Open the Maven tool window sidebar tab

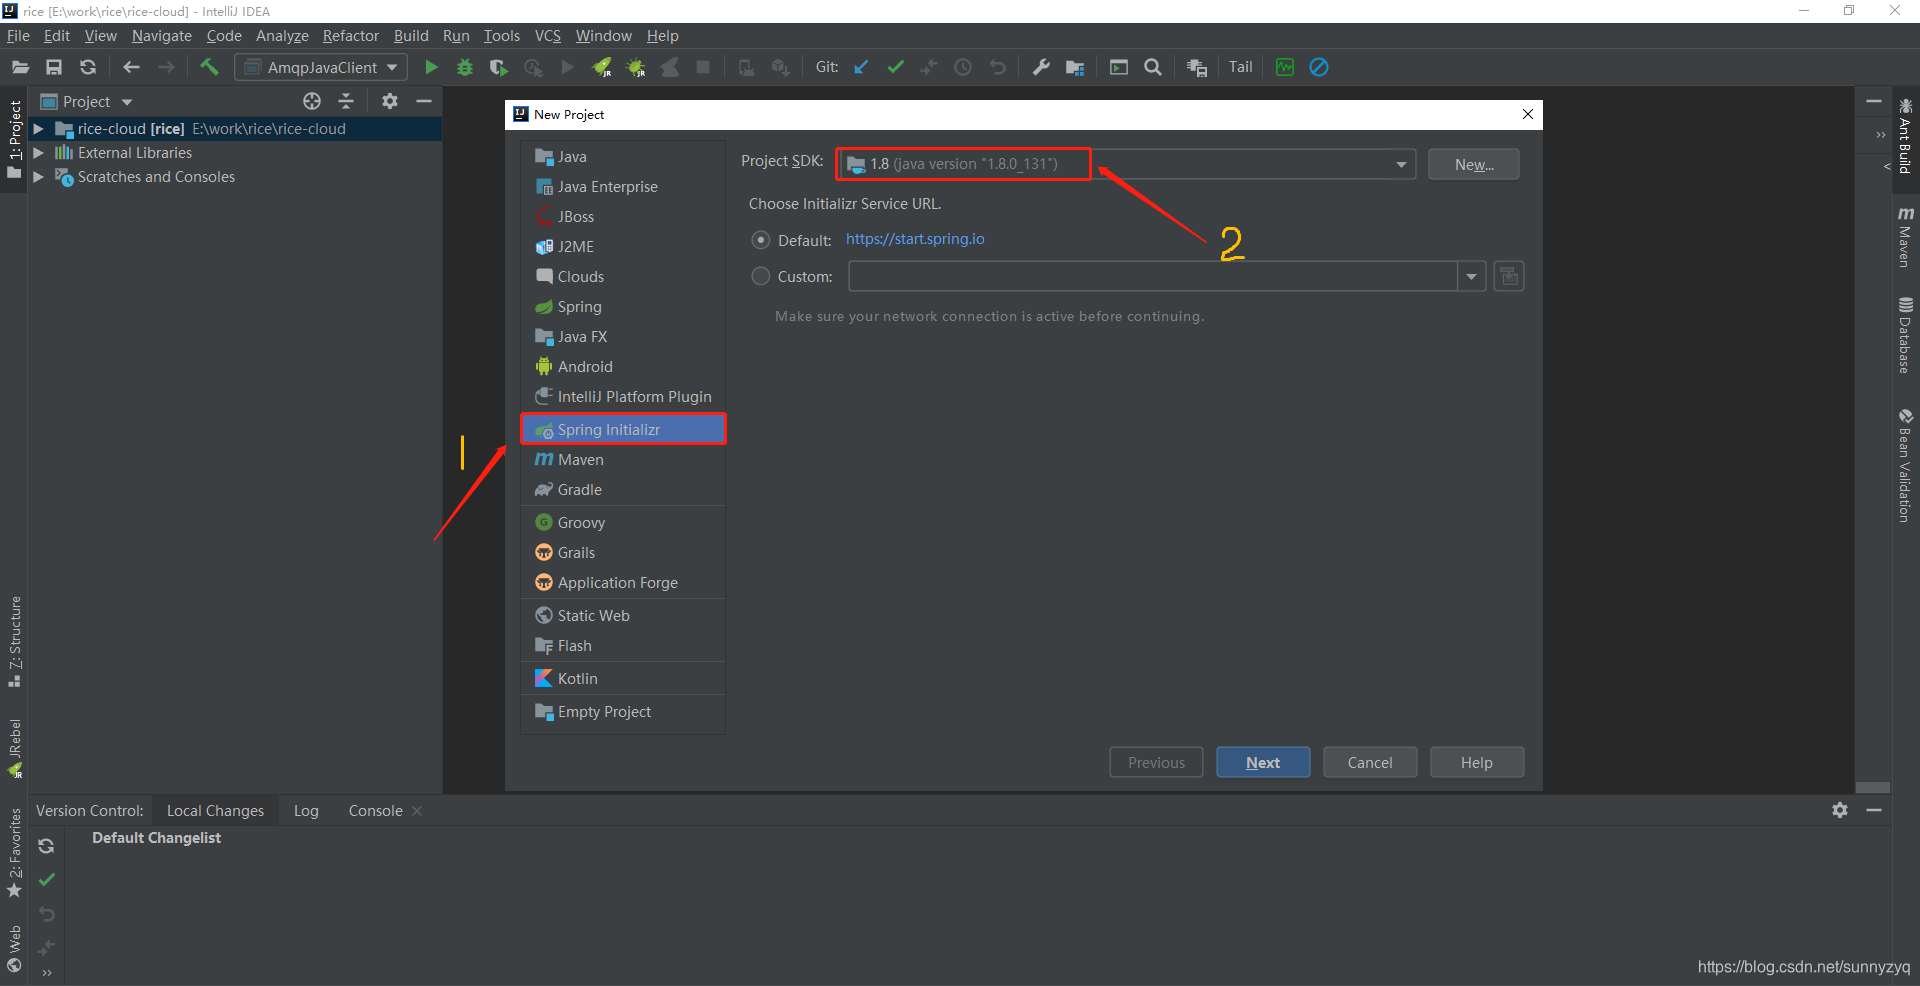1905,237
